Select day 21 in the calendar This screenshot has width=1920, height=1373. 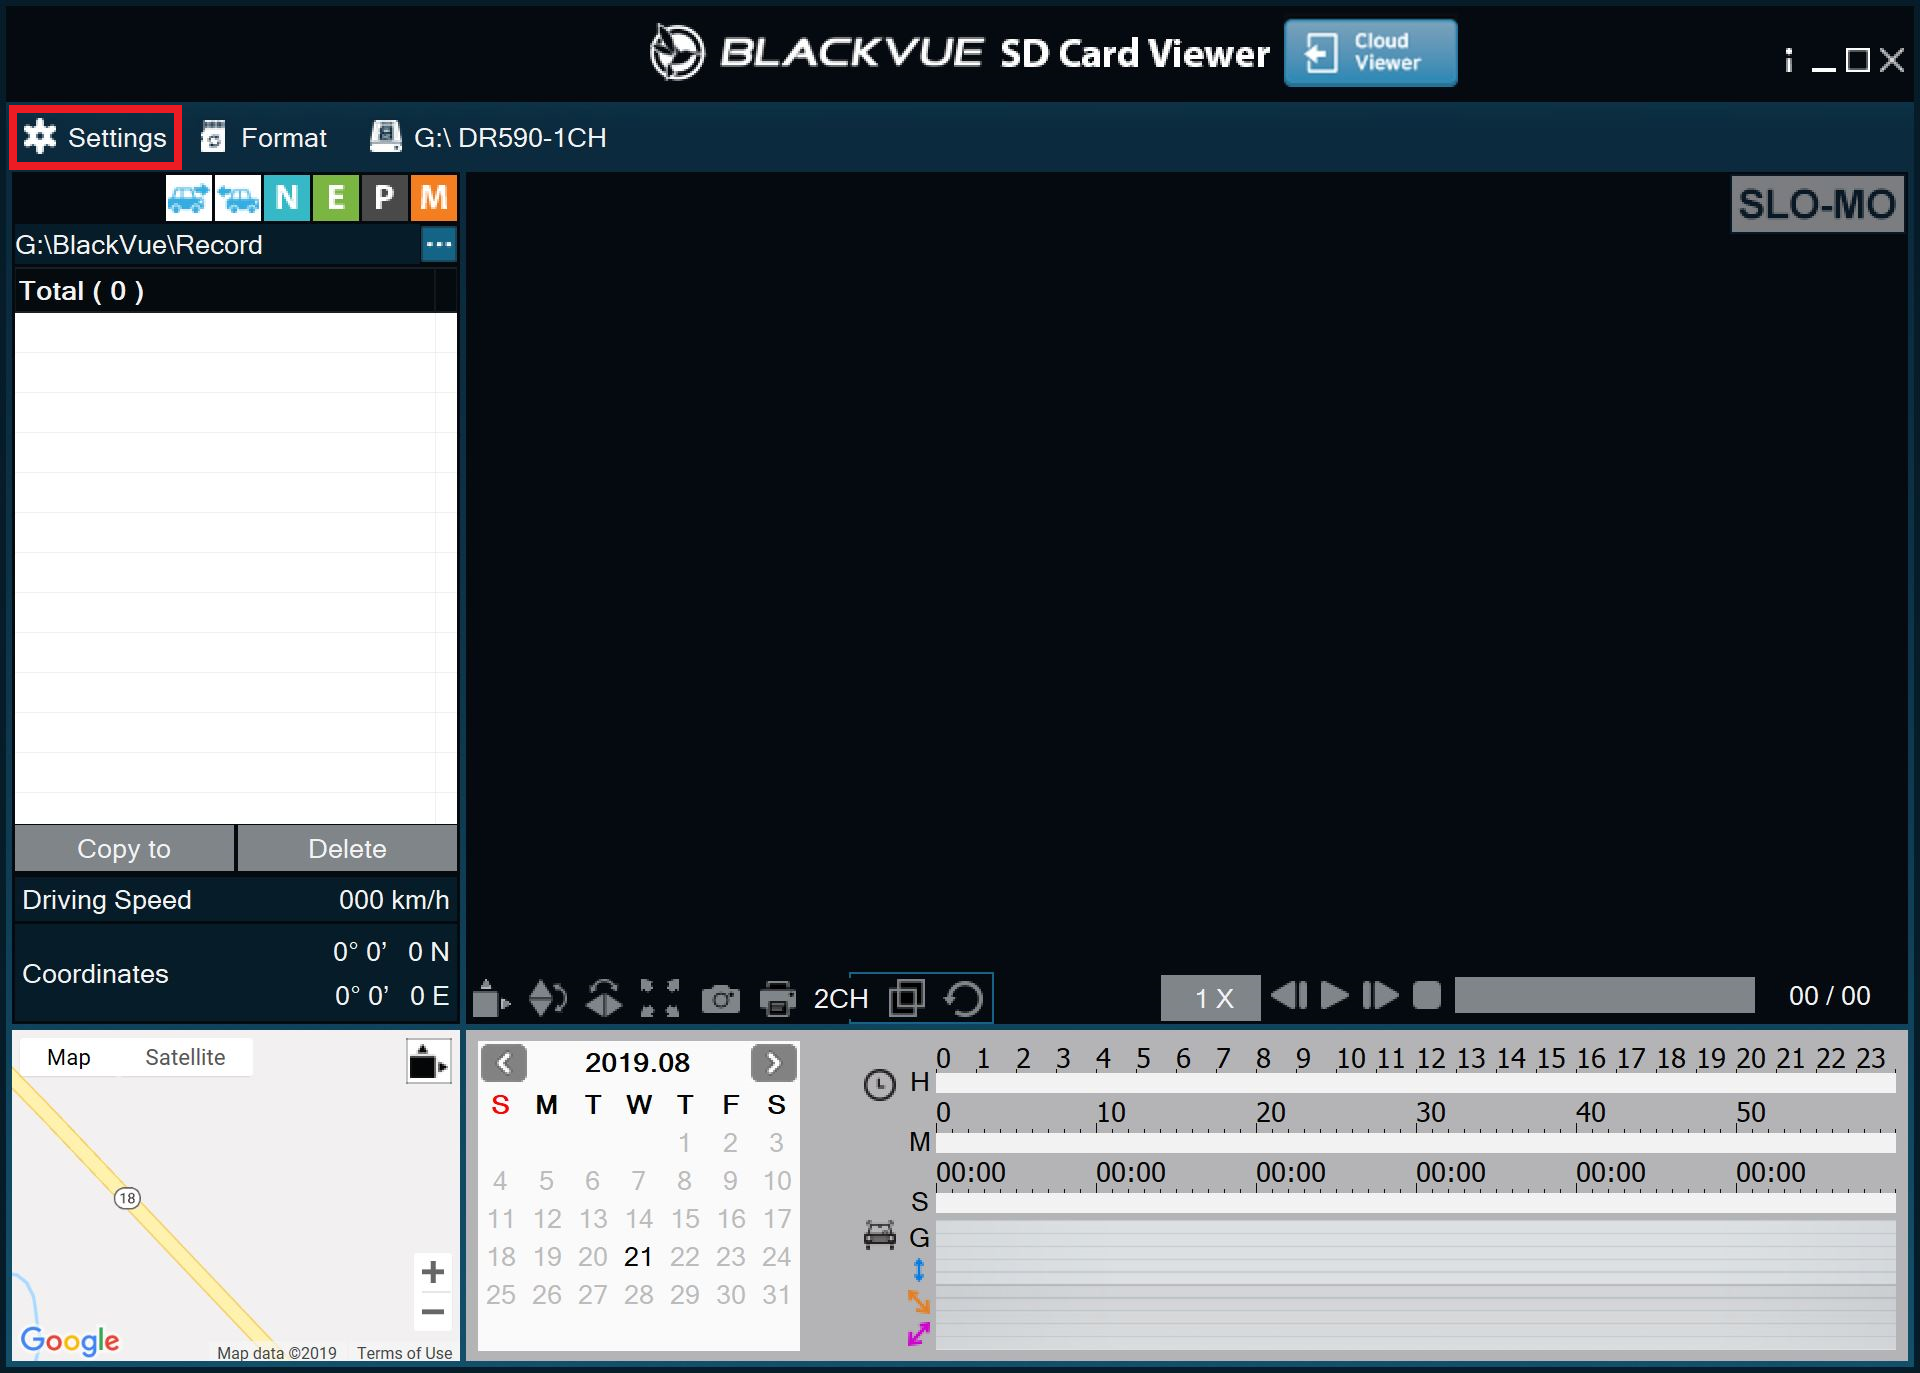pos(638,1257)
